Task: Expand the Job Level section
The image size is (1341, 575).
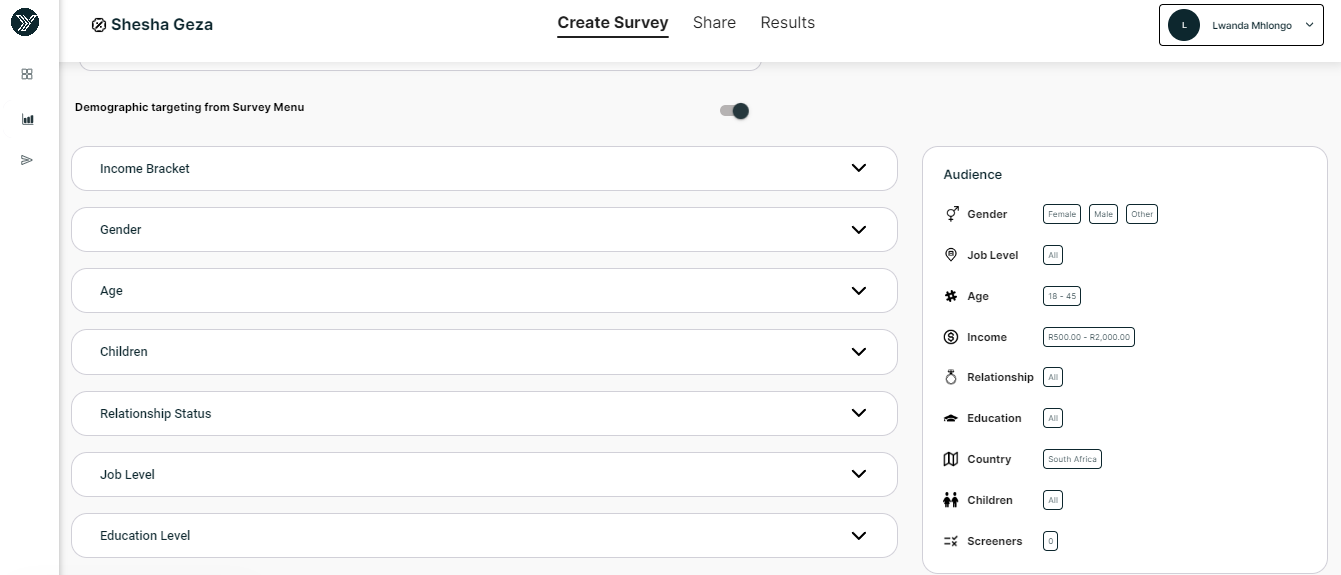Action: 484,474
